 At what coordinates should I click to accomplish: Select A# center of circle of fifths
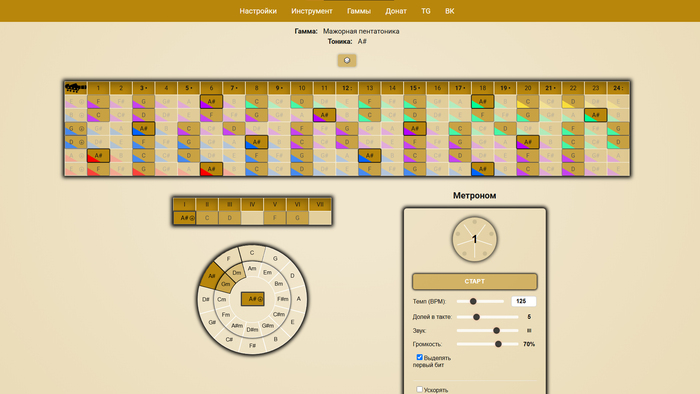(x=253, y=299)
